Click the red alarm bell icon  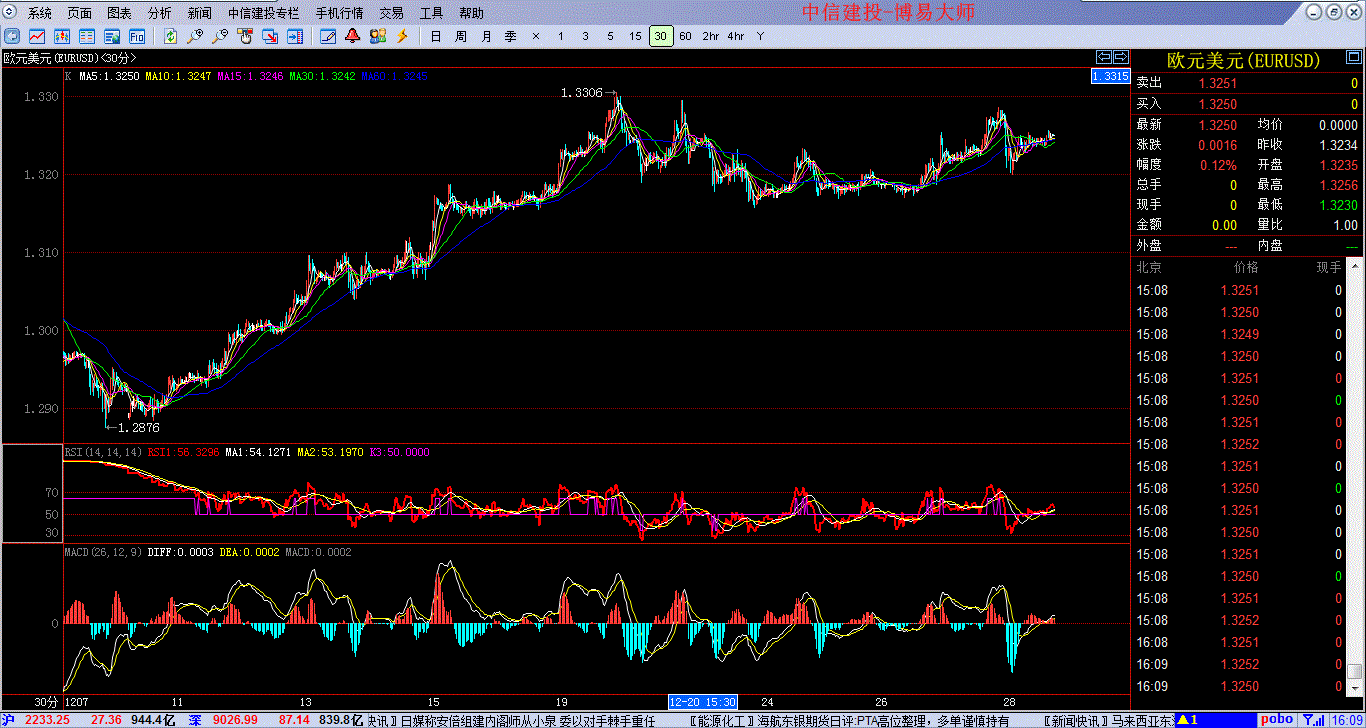352,36
